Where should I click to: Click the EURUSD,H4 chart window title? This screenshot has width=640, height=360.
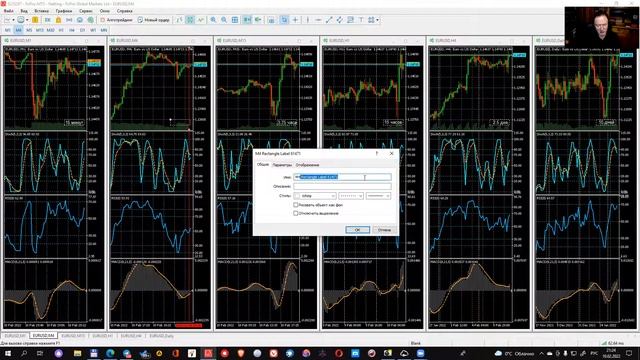click(x=445, y=40)
